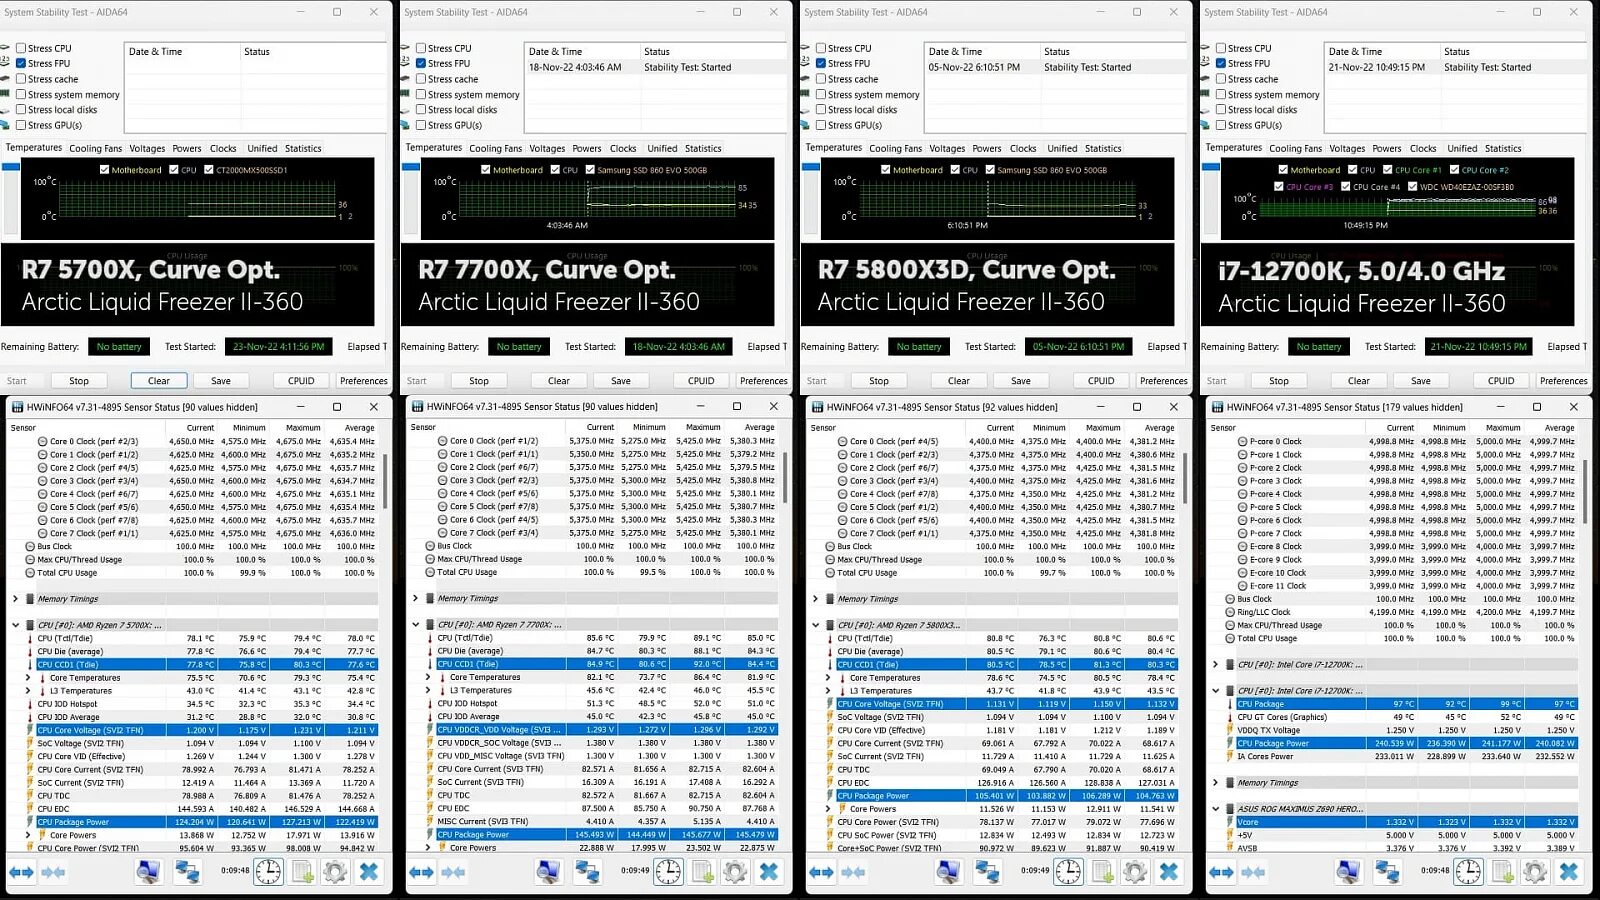Click Clear in the R7 5700X AIDA64 window

pyautogui.click(x=159, y=381)
